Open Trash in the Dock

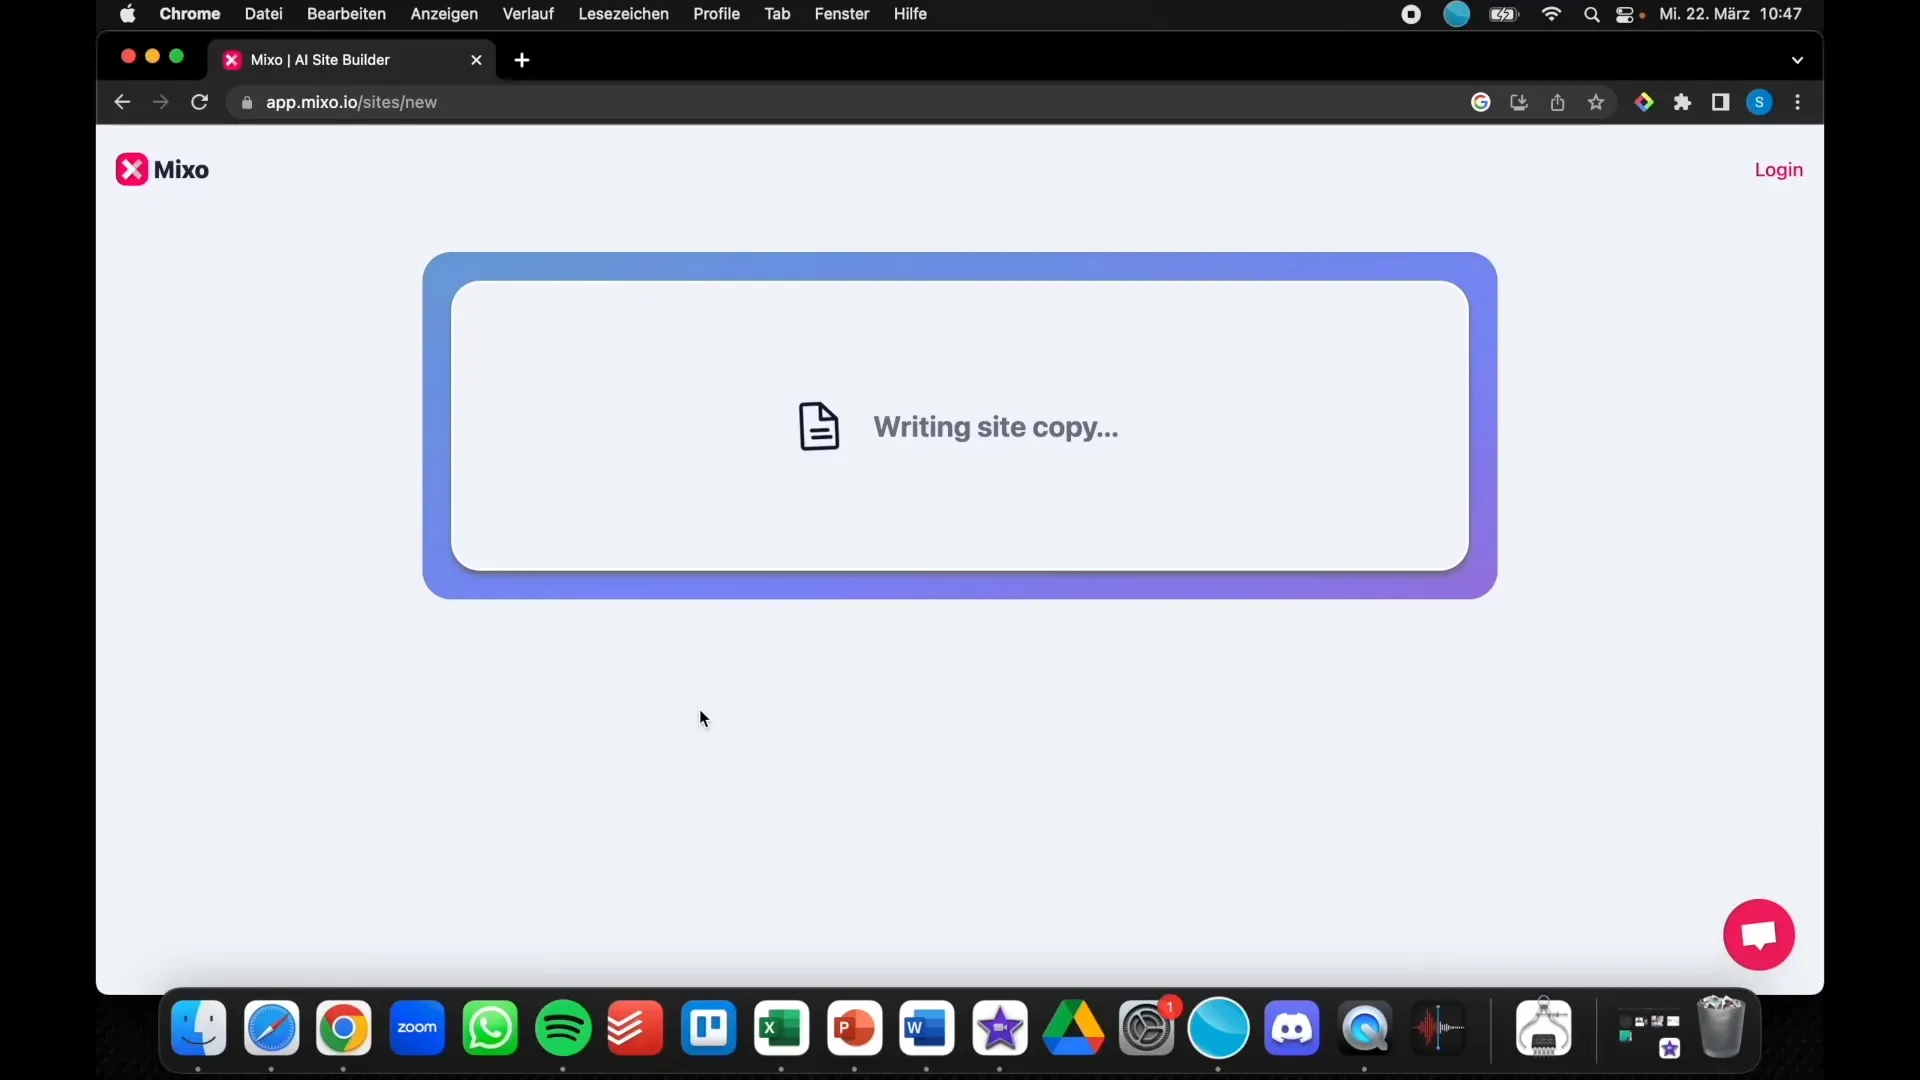[1721, 1026]
